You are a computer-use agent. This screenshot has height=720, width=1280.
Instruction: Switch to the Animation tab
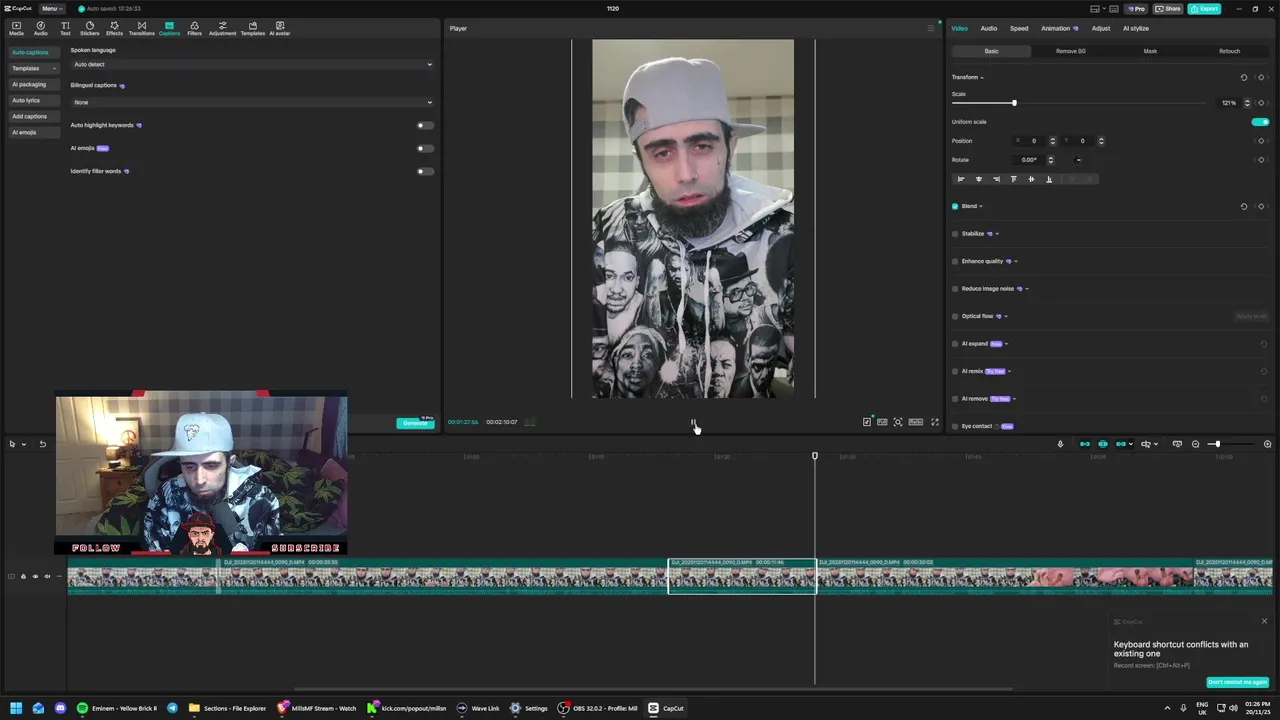(1059, 28)
